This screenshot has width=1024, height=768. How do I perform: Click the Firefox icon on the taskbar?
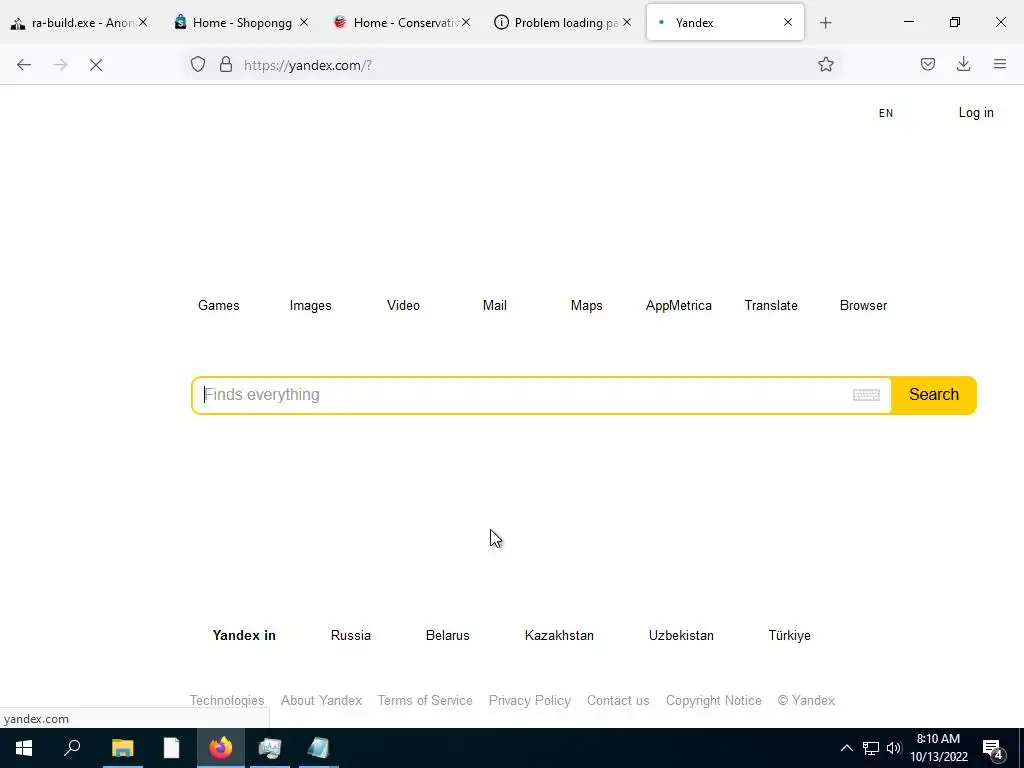(x=221, y=748)
